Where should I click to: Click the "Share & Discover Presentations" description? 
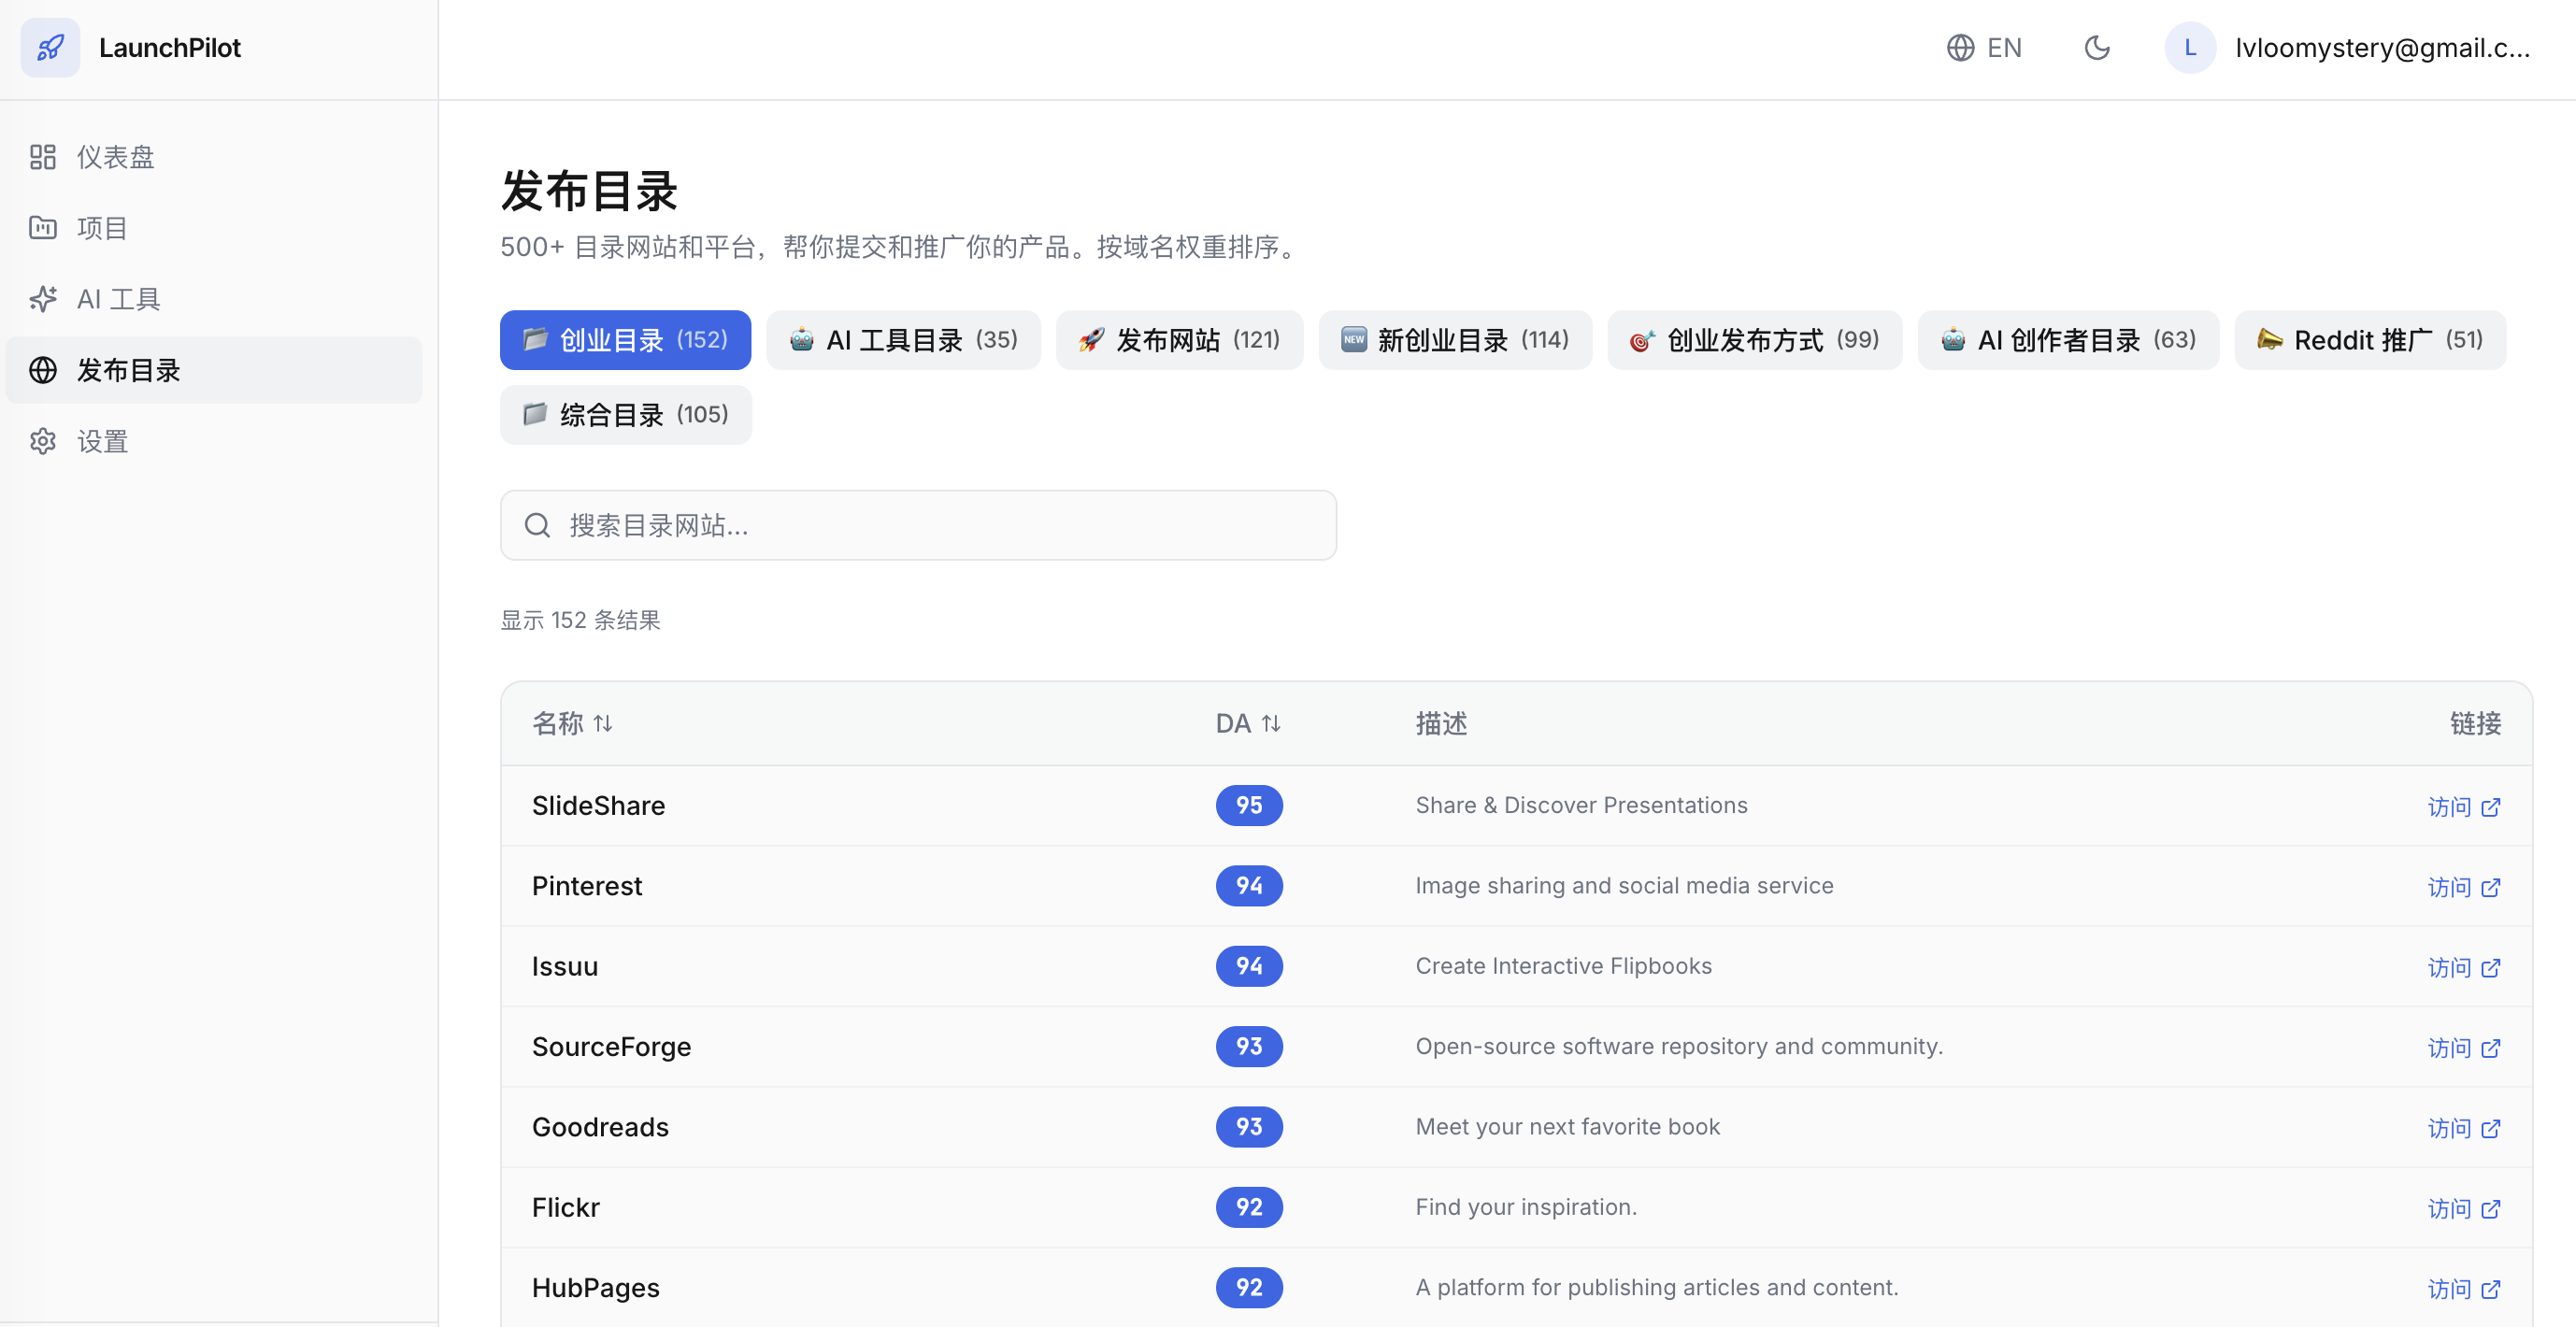1581,805
